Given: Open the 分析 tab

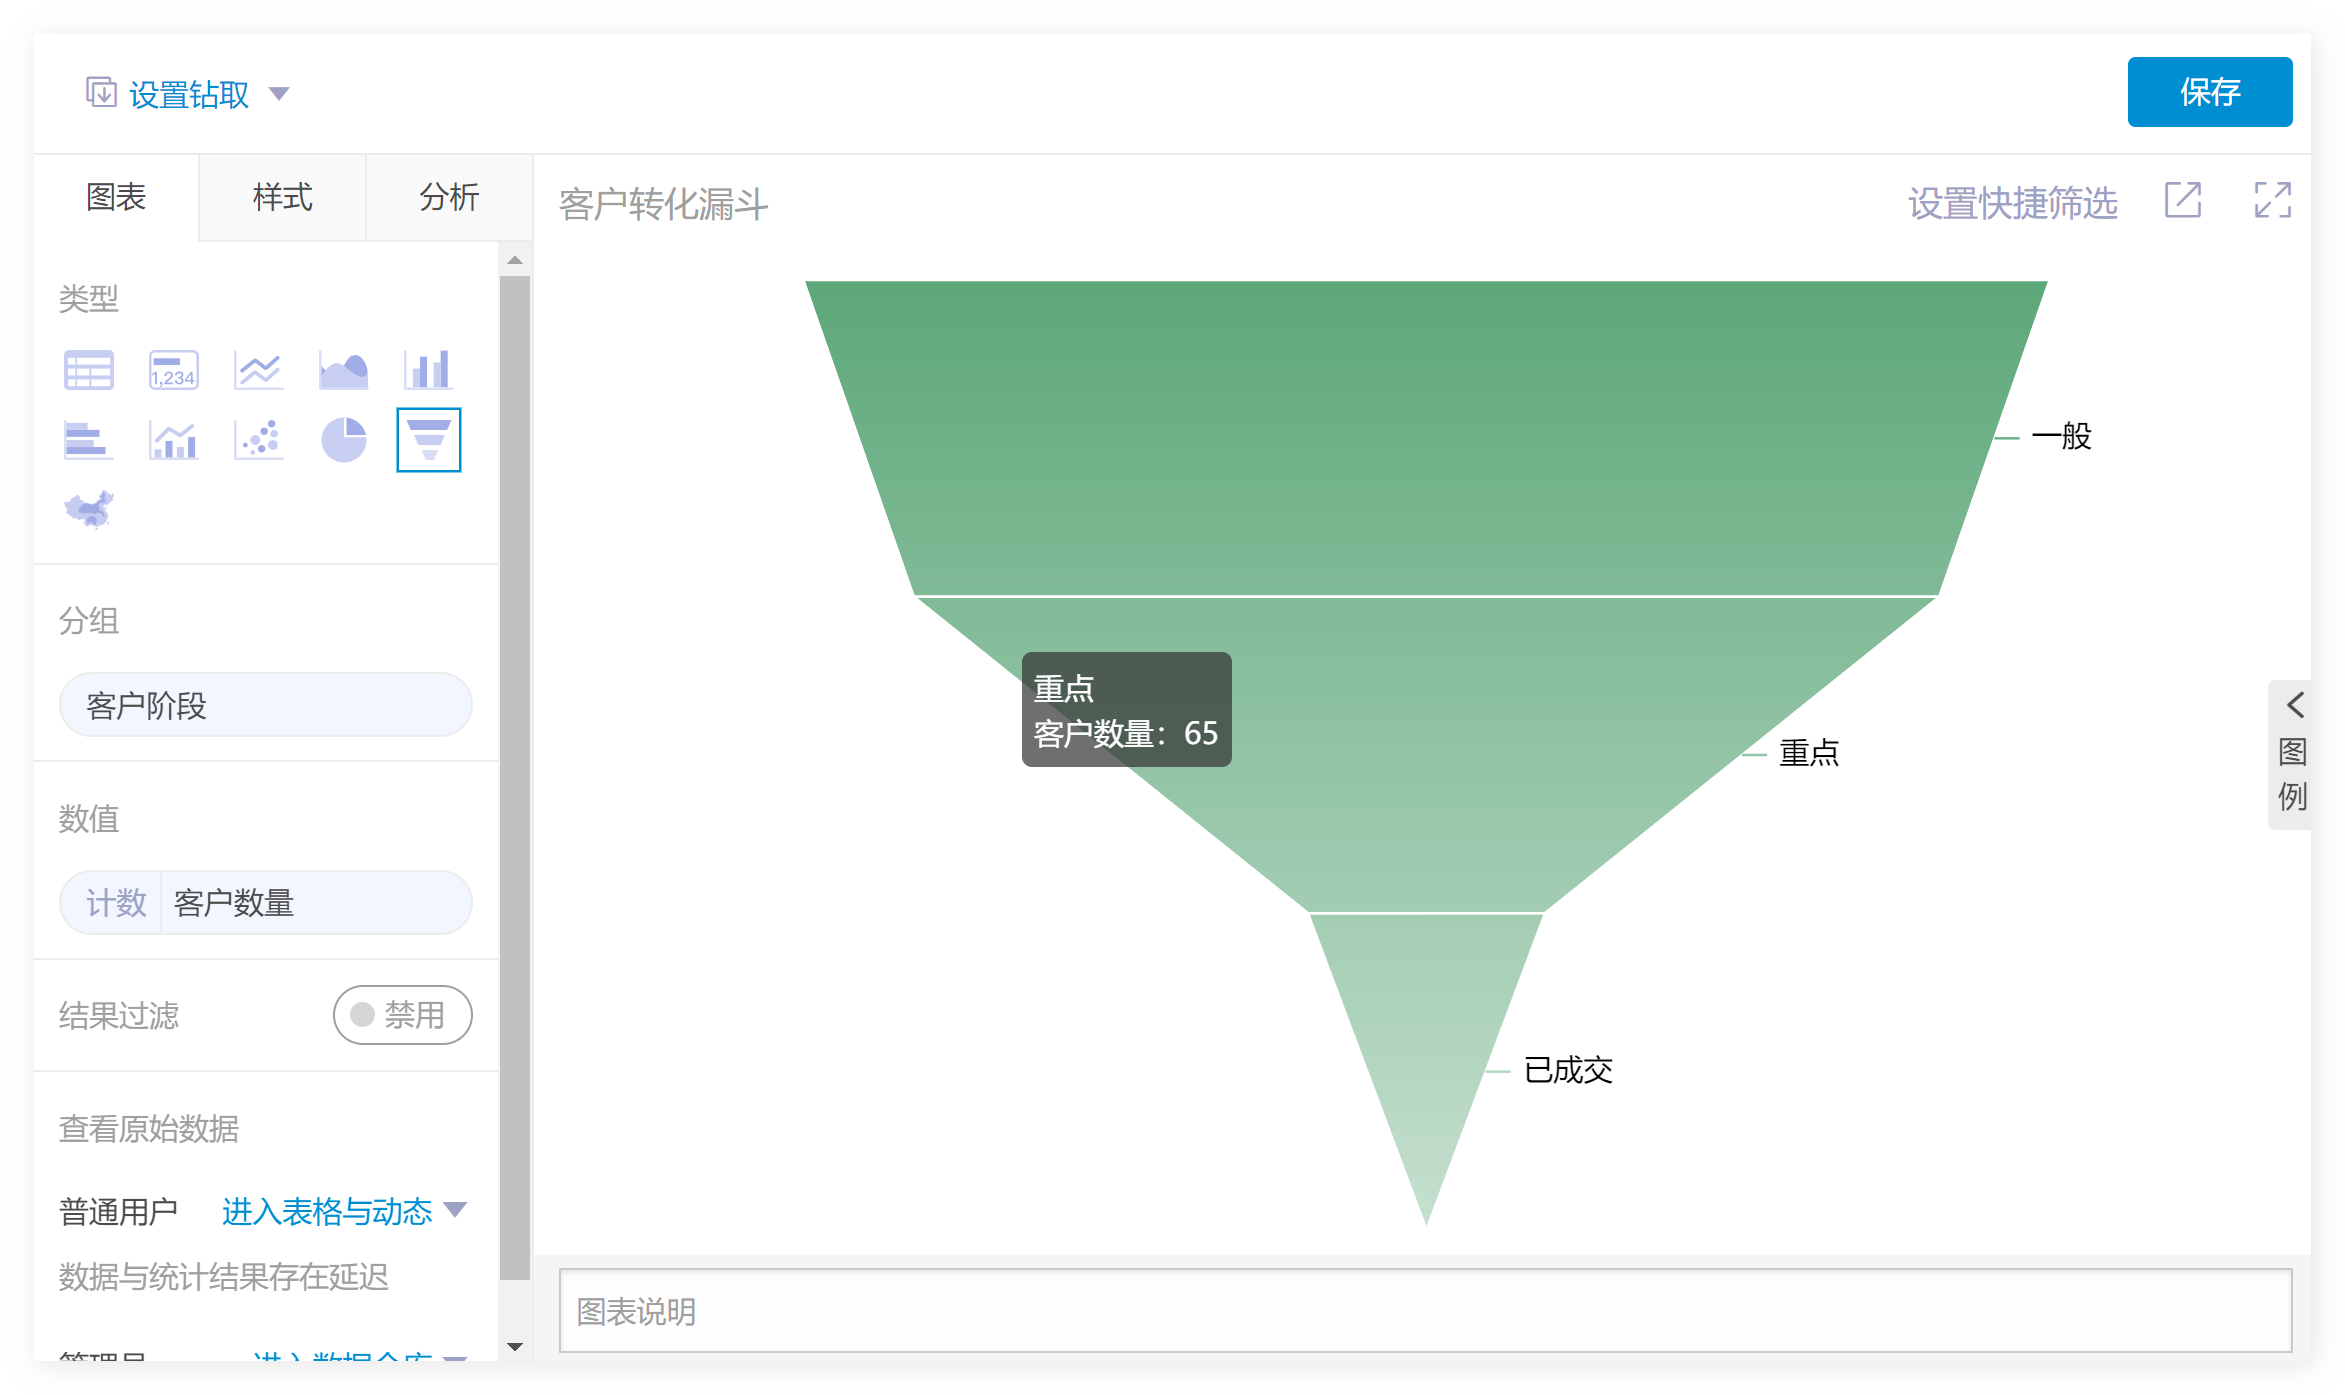Looking at the screenshot, I should [449, 197].
